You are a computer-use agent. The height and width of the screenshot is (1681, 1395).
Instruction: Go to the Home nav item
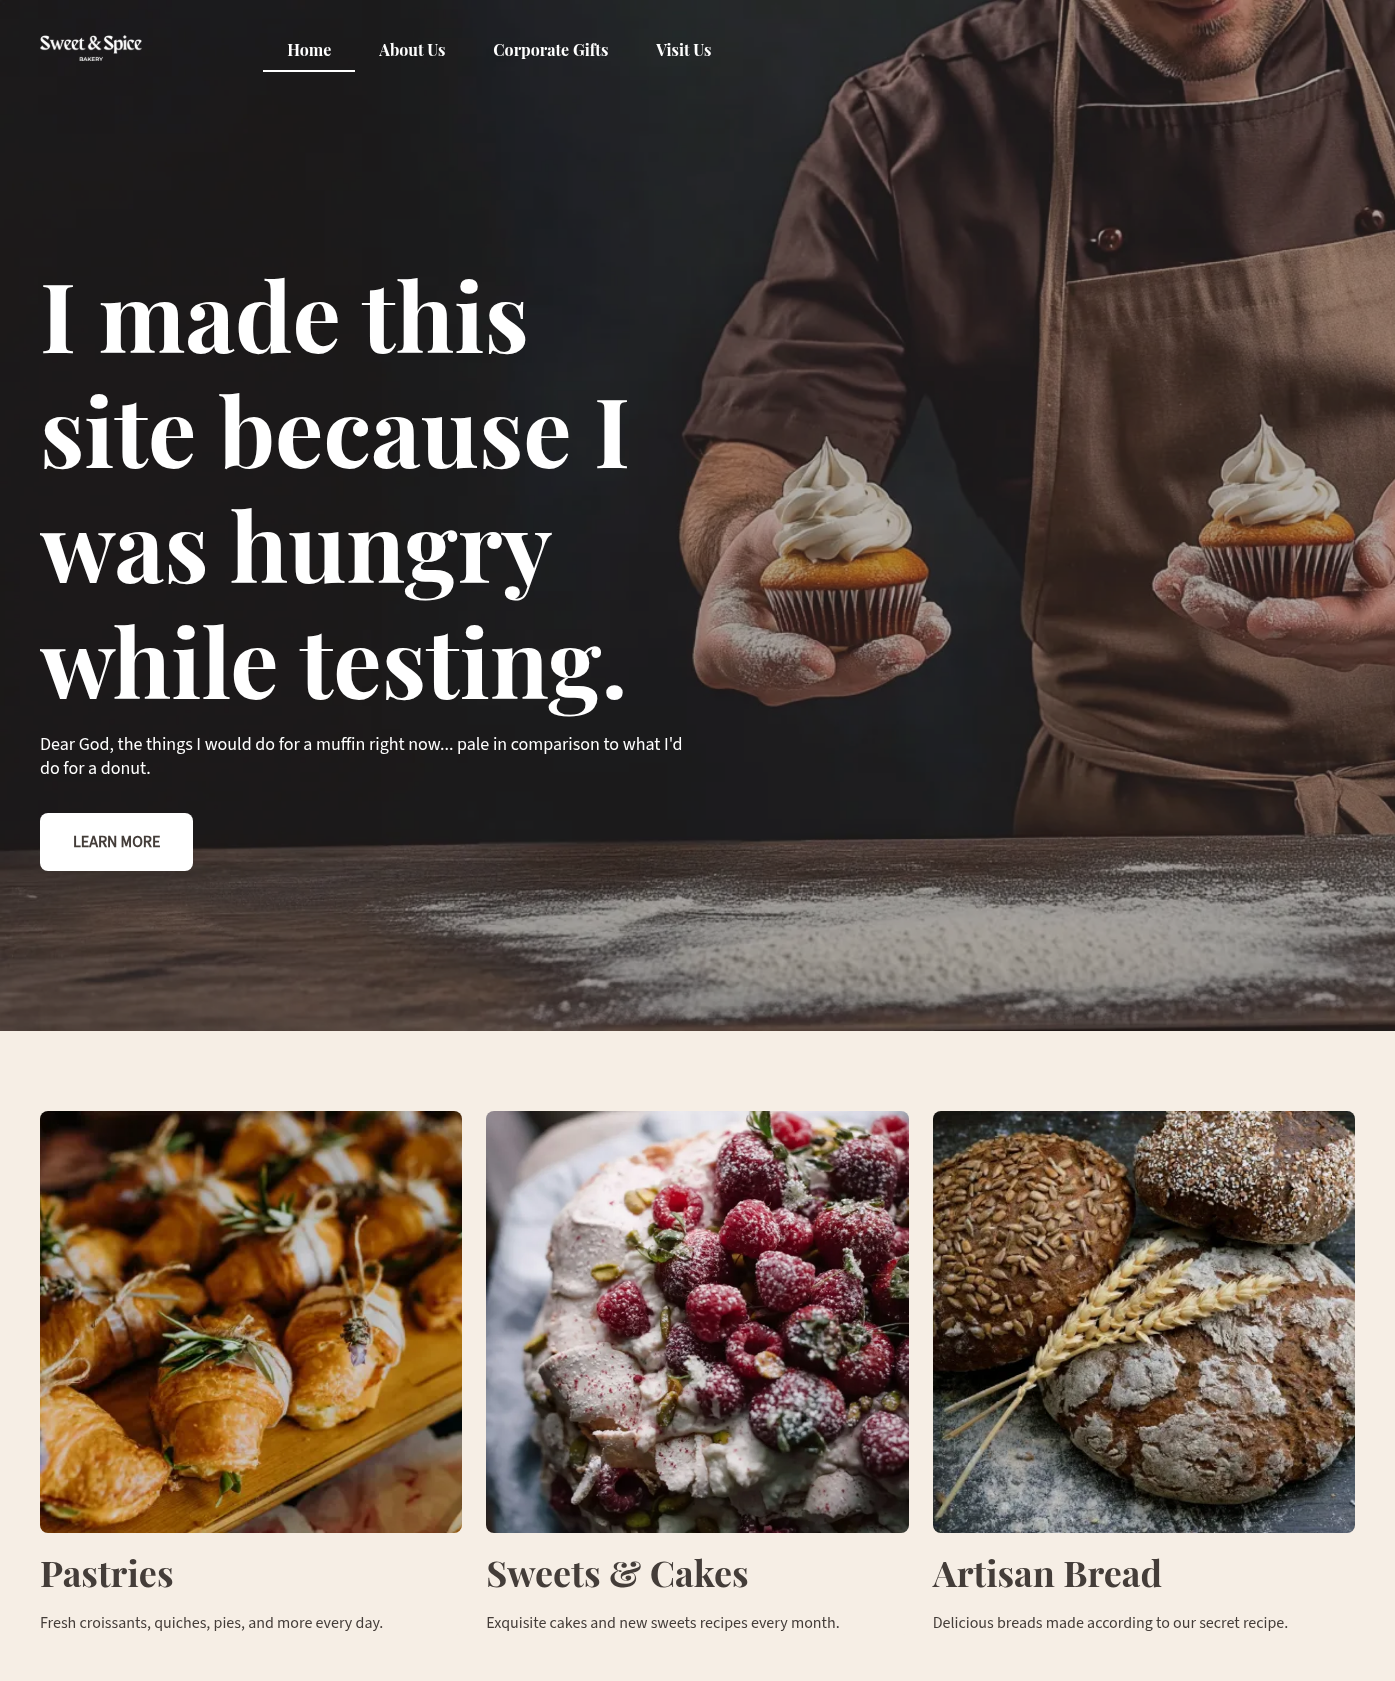click(309, 50)
